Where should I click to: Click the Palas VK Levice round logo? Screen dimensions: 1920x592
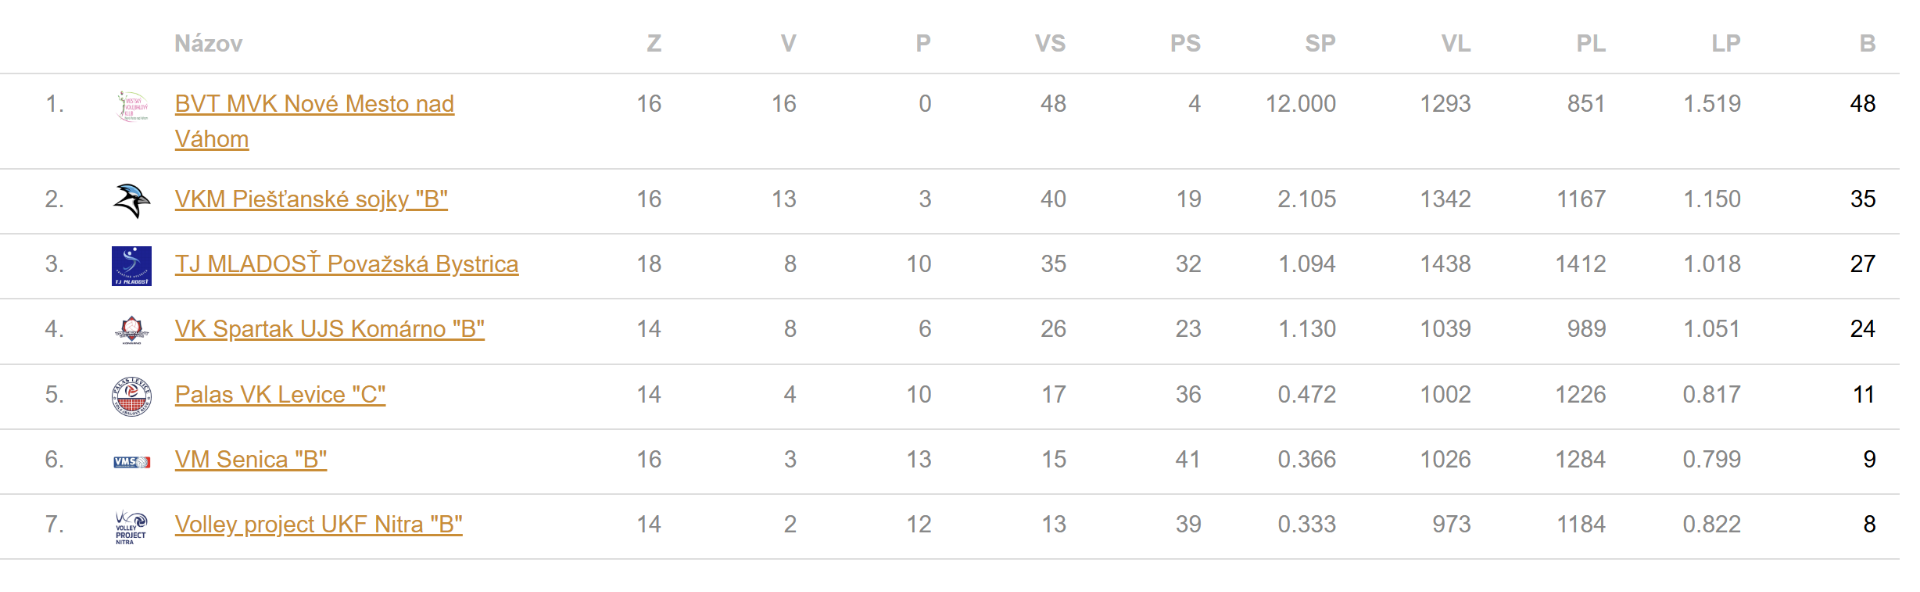pos(132,396)
